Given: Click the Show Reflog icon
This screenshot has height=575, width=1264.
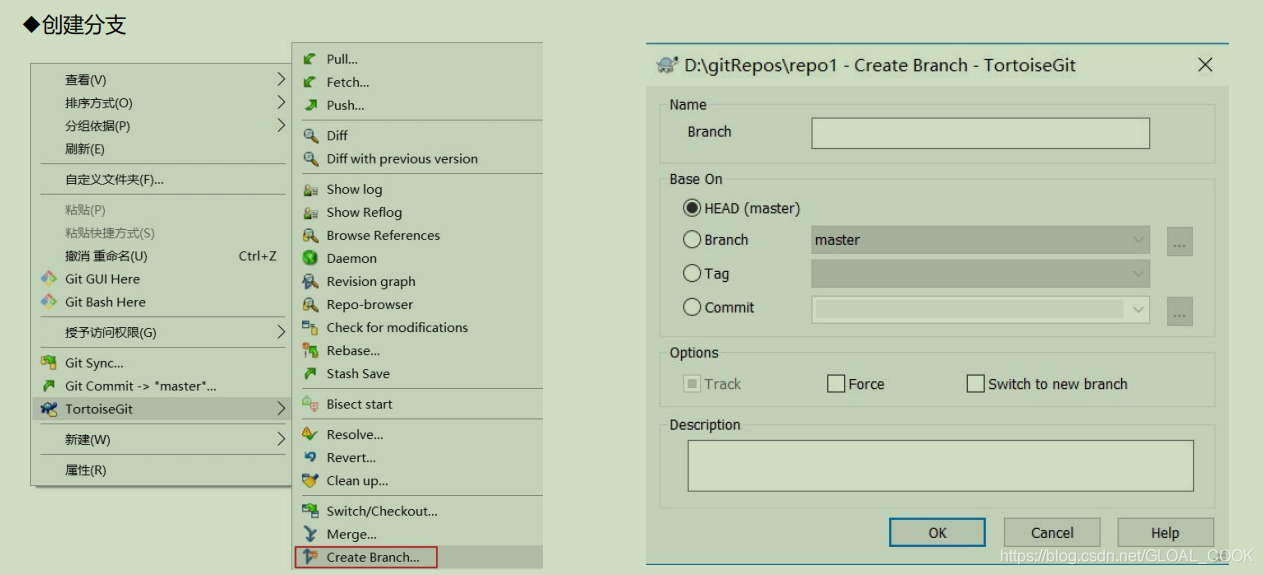Looking at the screenshot, I should coord(310,212).
